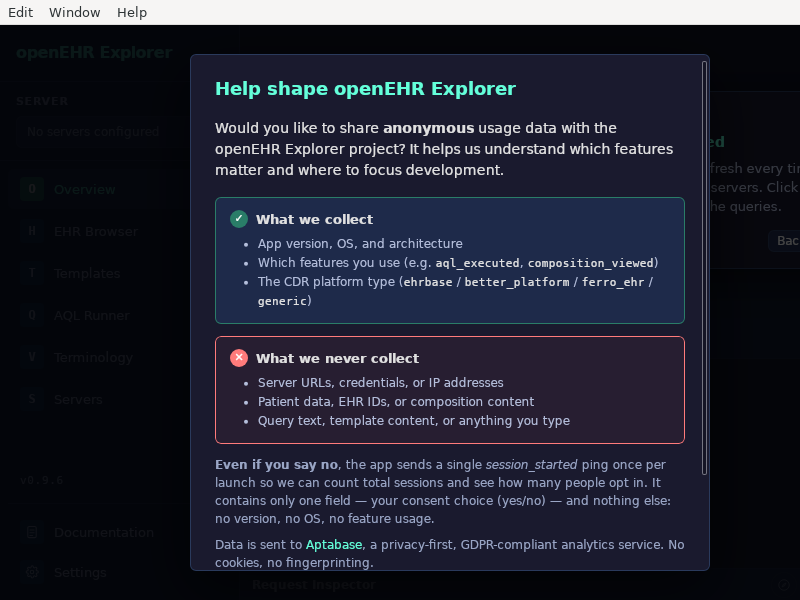
Task: Click the Settings gear icon
Action: pyautogui.click(x=32, y=572)
